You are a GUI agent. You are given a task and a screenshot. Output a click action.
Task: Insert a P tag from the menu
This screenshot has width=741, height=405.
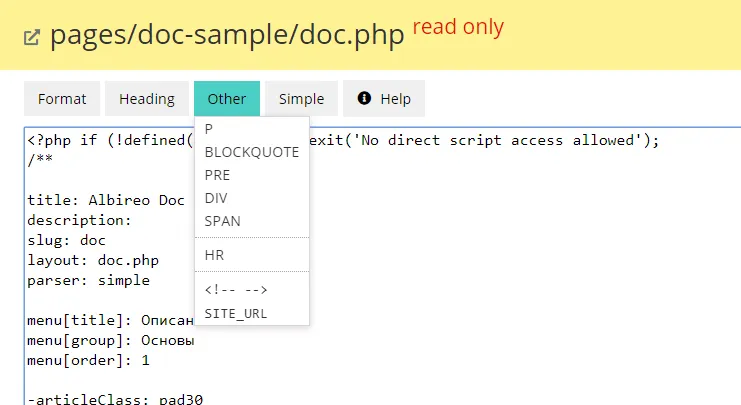point(209,129)
